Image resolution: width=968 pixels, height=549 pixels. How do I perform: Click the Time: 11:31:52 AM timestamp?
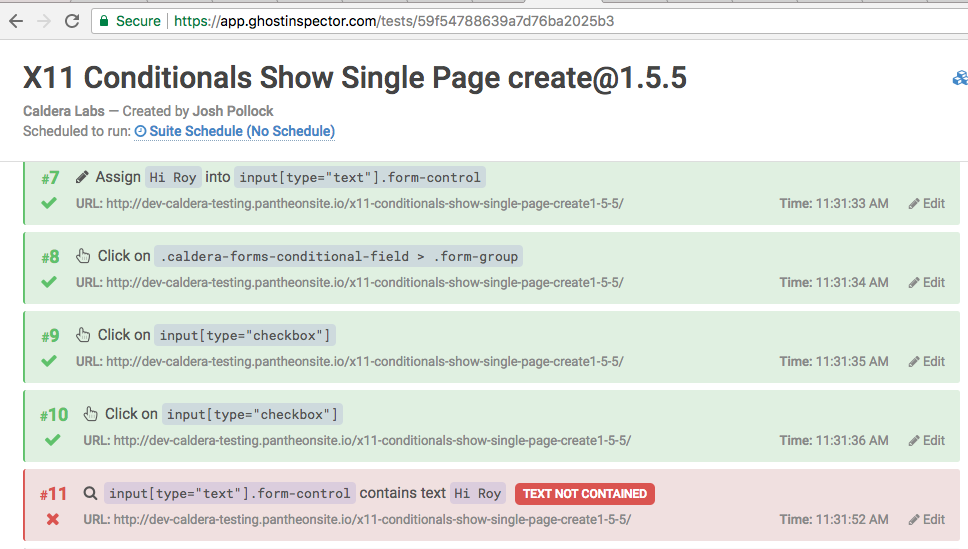(x=834, y=519)
